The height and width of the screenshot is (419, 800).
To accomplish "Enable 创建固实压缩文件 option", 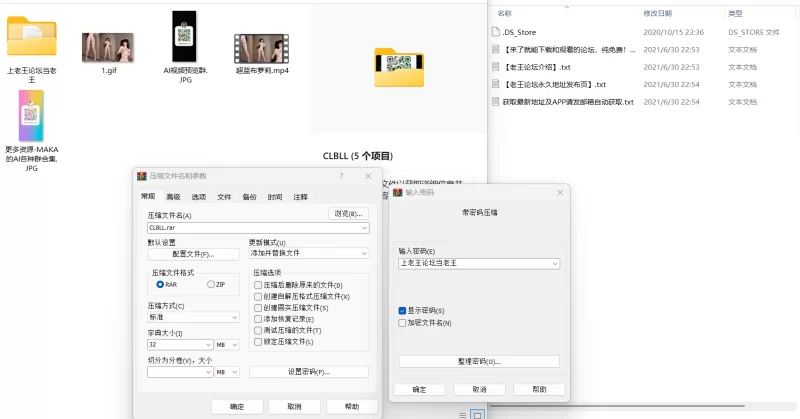I will tap(258, 308).
